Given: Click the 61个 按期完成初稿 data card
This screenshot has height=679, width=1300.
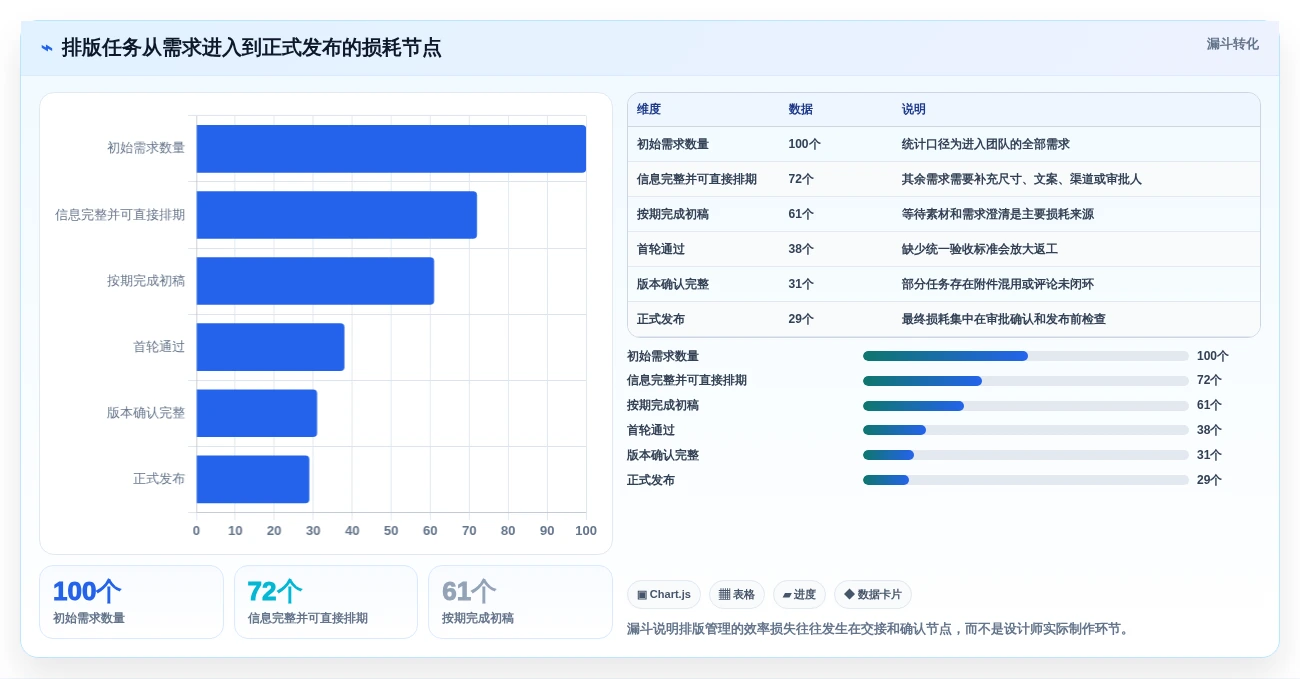Looking at the screenshot, I should [x=520, y=602].
